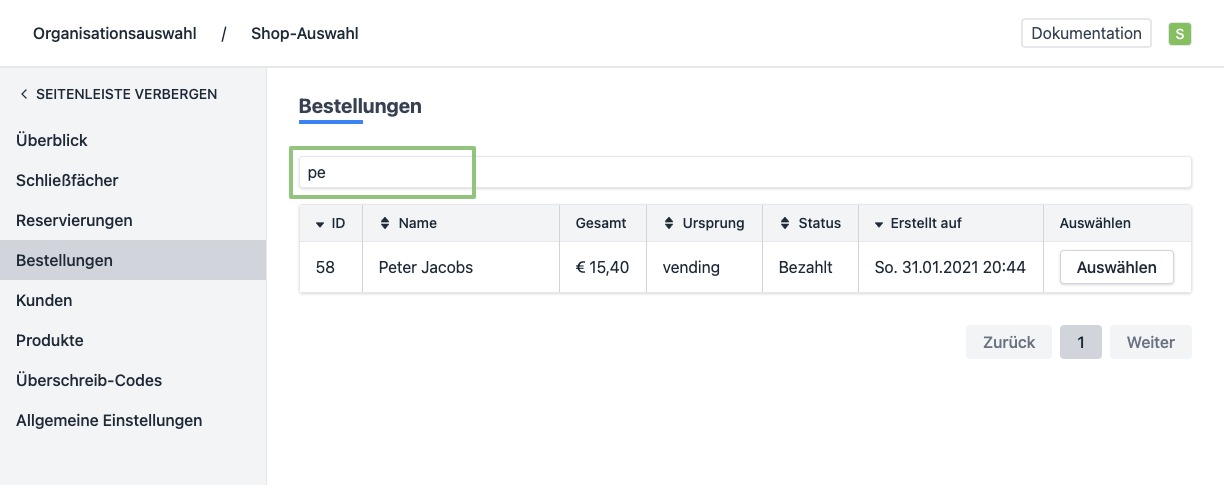
Task: Click the sort arrows beside Status column
Action: click(x=785, y=224)
